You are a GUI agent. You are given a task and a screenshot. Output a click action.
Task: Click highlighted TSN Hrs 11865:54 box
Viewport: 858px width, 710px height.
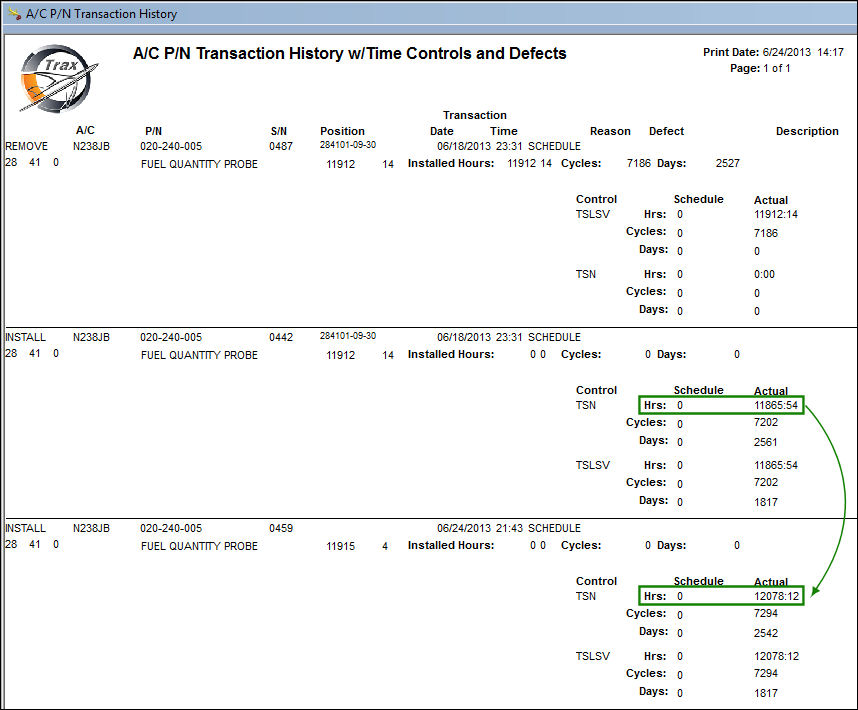point(721,405)
